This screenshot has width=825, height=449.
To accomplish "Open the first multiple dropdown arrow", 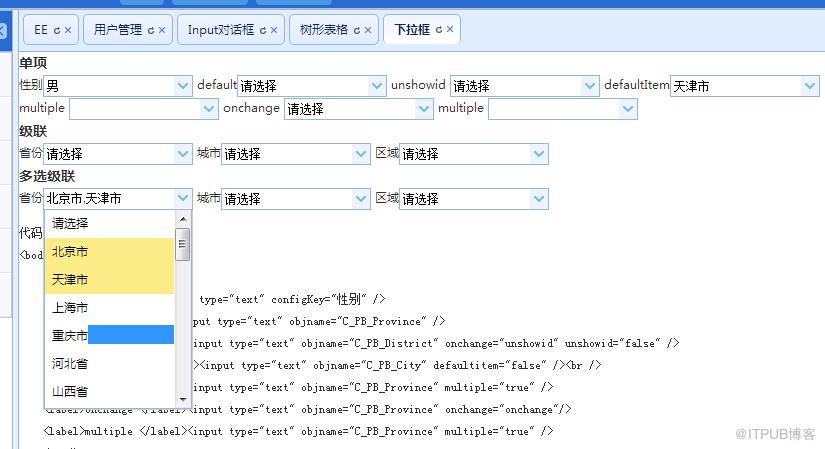I will pos(208,109).
